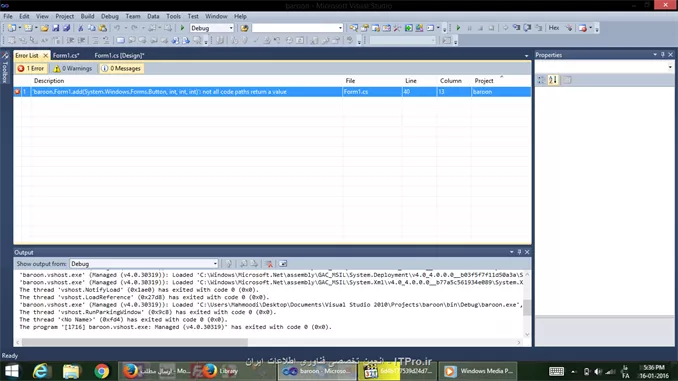Save the current file with floppy icon
678x381 pixels.
(x=56, y=28)
